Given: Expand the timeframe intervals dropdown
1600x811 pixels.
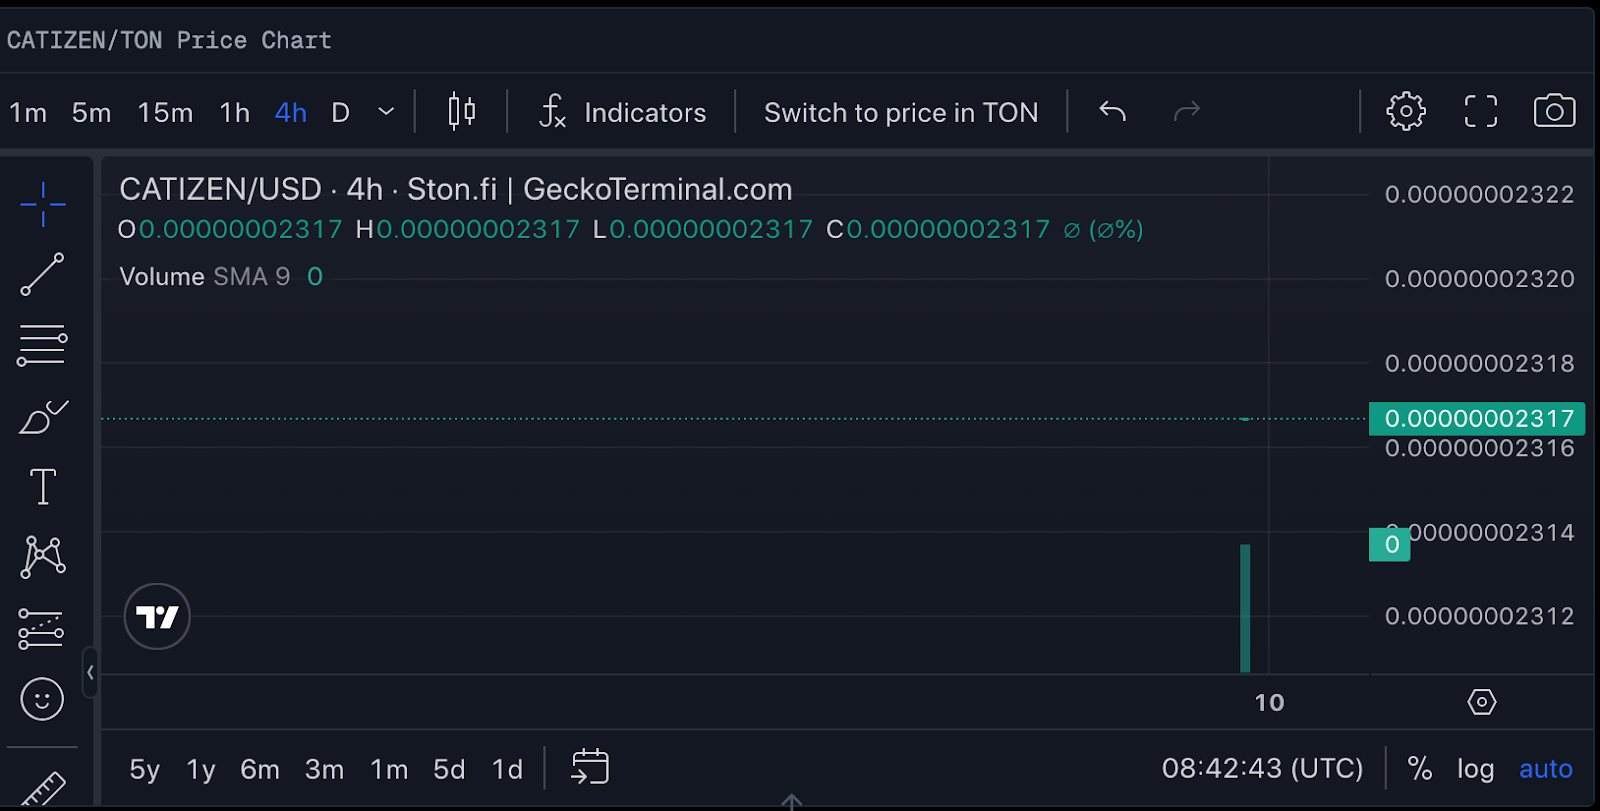Looking at the screenshot, I should [x=386, y=111].
